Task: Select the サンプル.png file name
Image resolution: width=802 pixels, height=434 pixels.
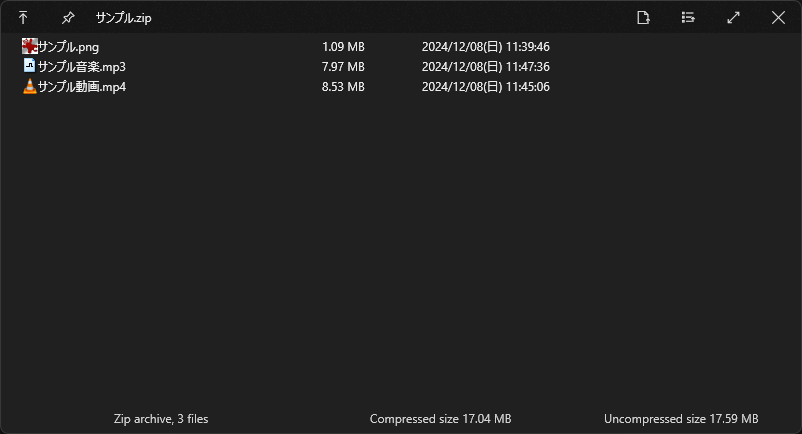Action: (x=69, y=47)
